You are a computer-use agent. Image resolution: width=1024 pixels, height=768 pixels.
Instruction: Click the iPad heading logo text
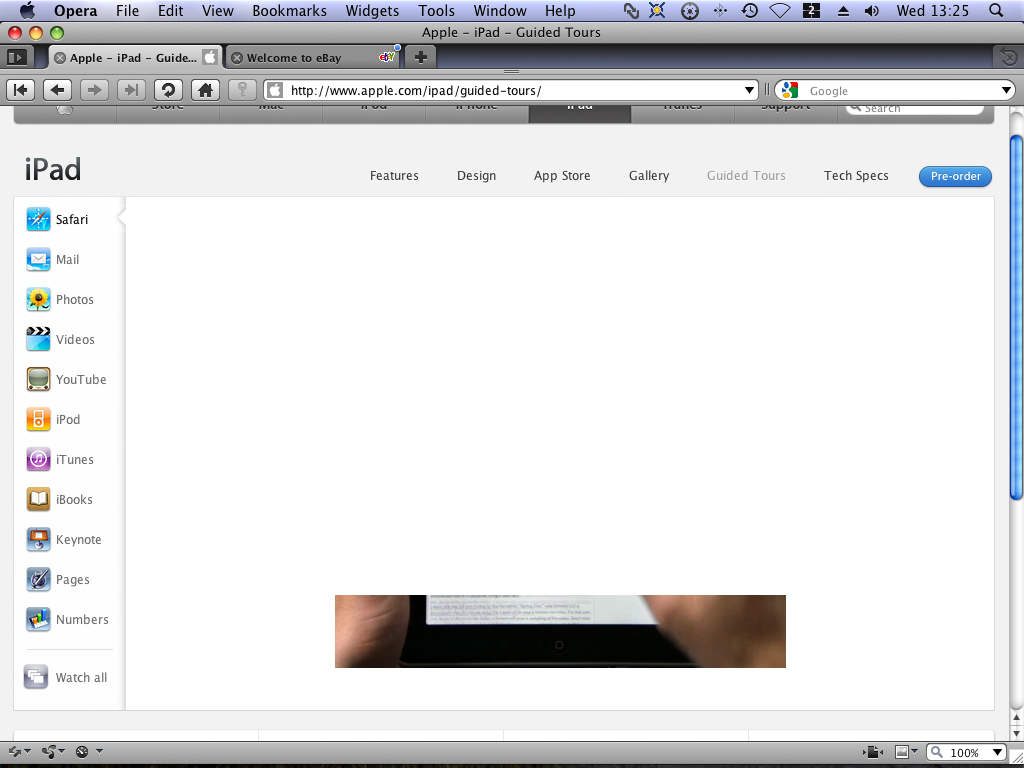click(x=53, y=170)
